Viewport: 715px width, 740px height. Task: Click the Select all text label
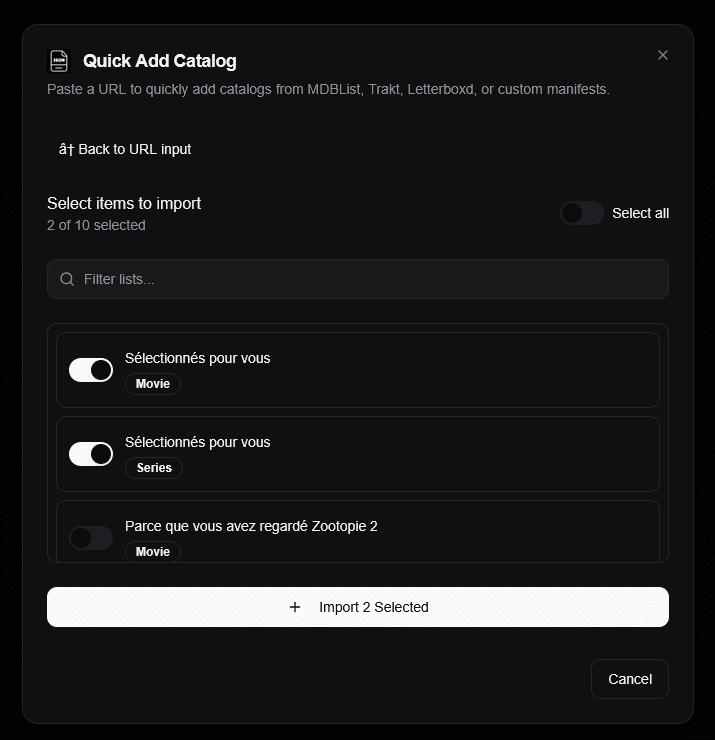[640, 213]
